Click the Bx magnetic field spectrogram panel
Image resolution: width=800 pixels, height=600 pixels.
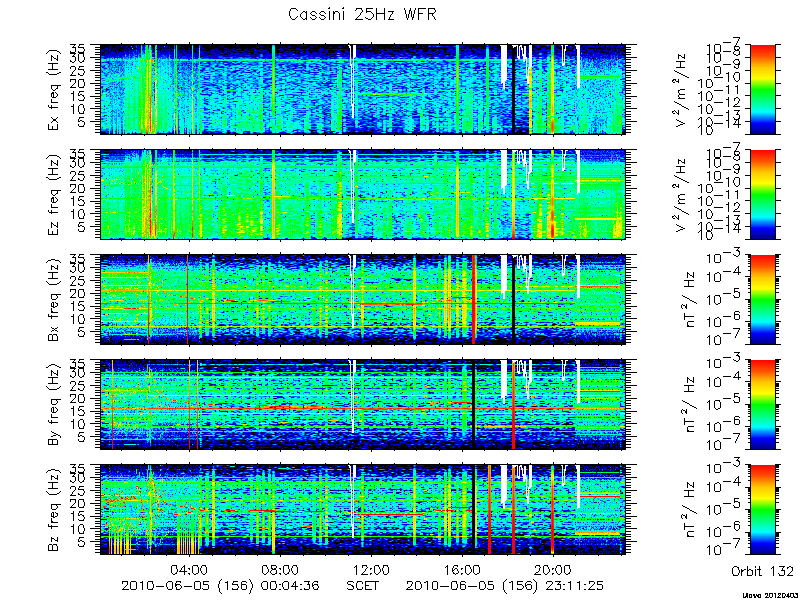[362, 299]
